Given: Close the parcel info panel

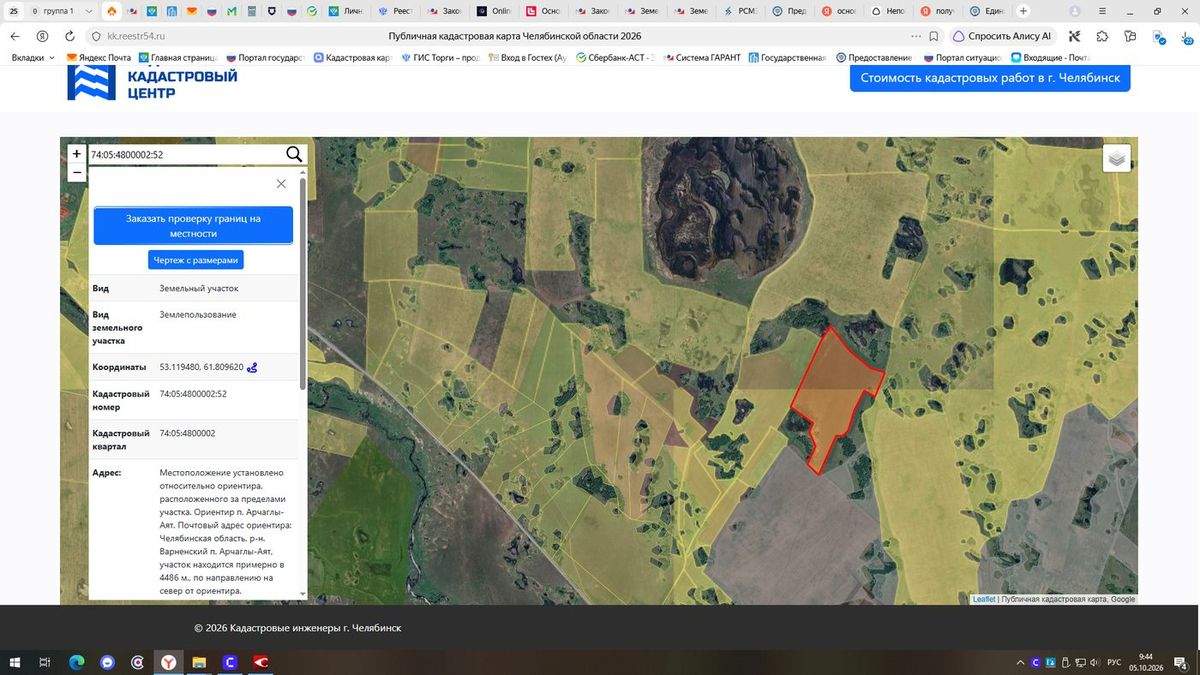Looking at the screenshot, I should 281,184.
